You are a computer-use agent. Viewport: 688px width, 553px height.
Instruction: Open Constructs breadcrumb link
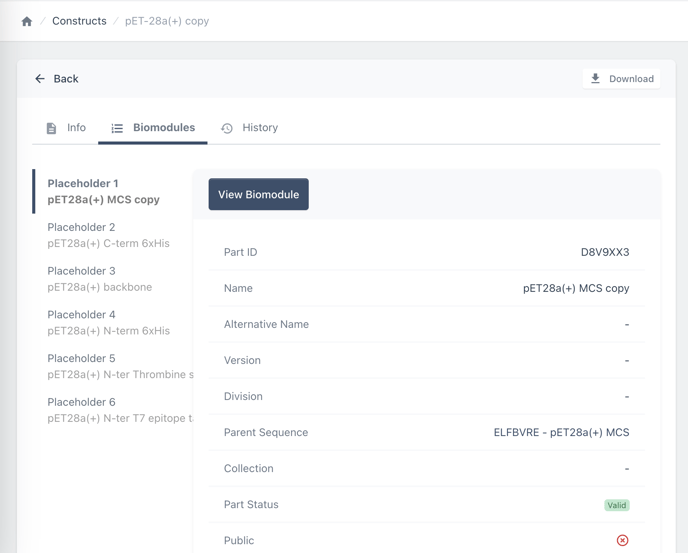(x=79, y=21)
